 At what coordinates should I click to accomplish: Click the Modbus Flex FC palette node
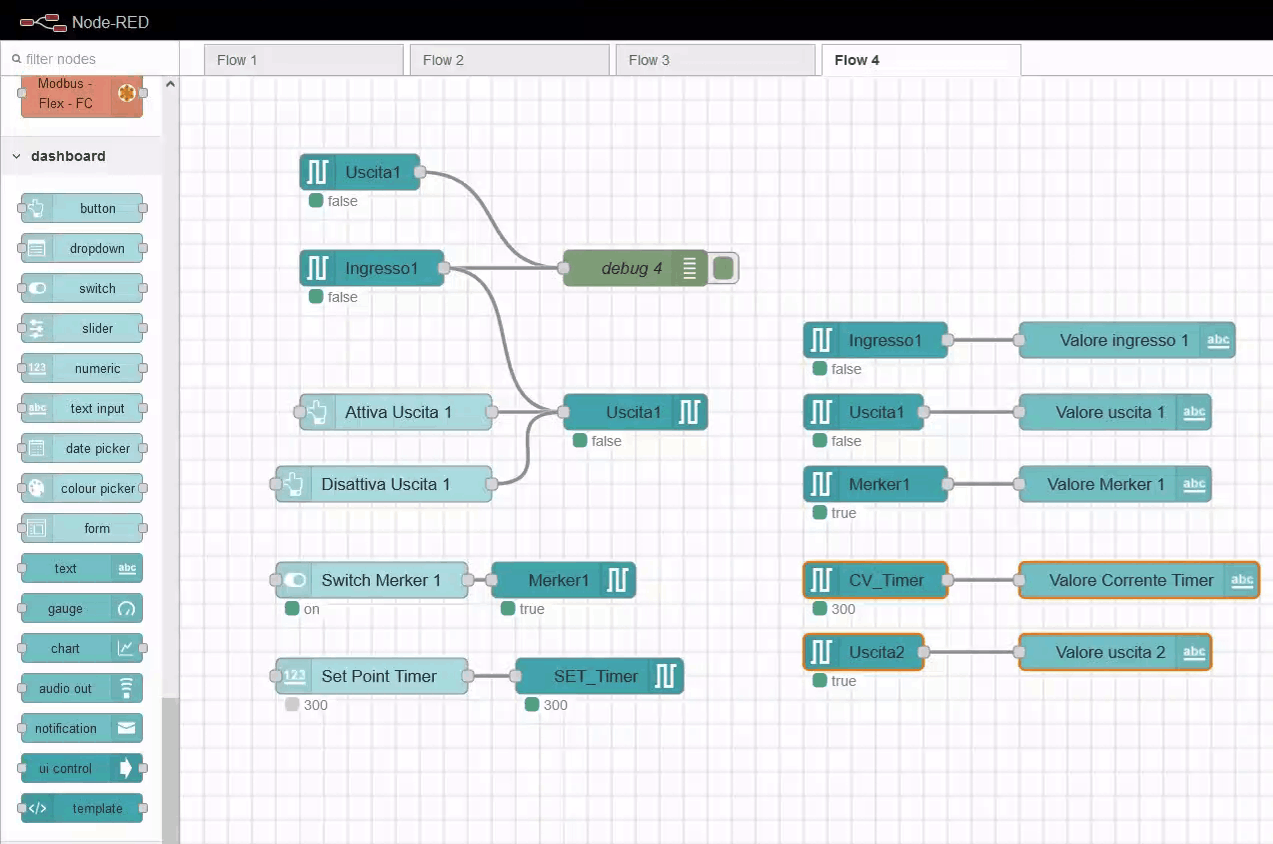click(x=81, y=95)
